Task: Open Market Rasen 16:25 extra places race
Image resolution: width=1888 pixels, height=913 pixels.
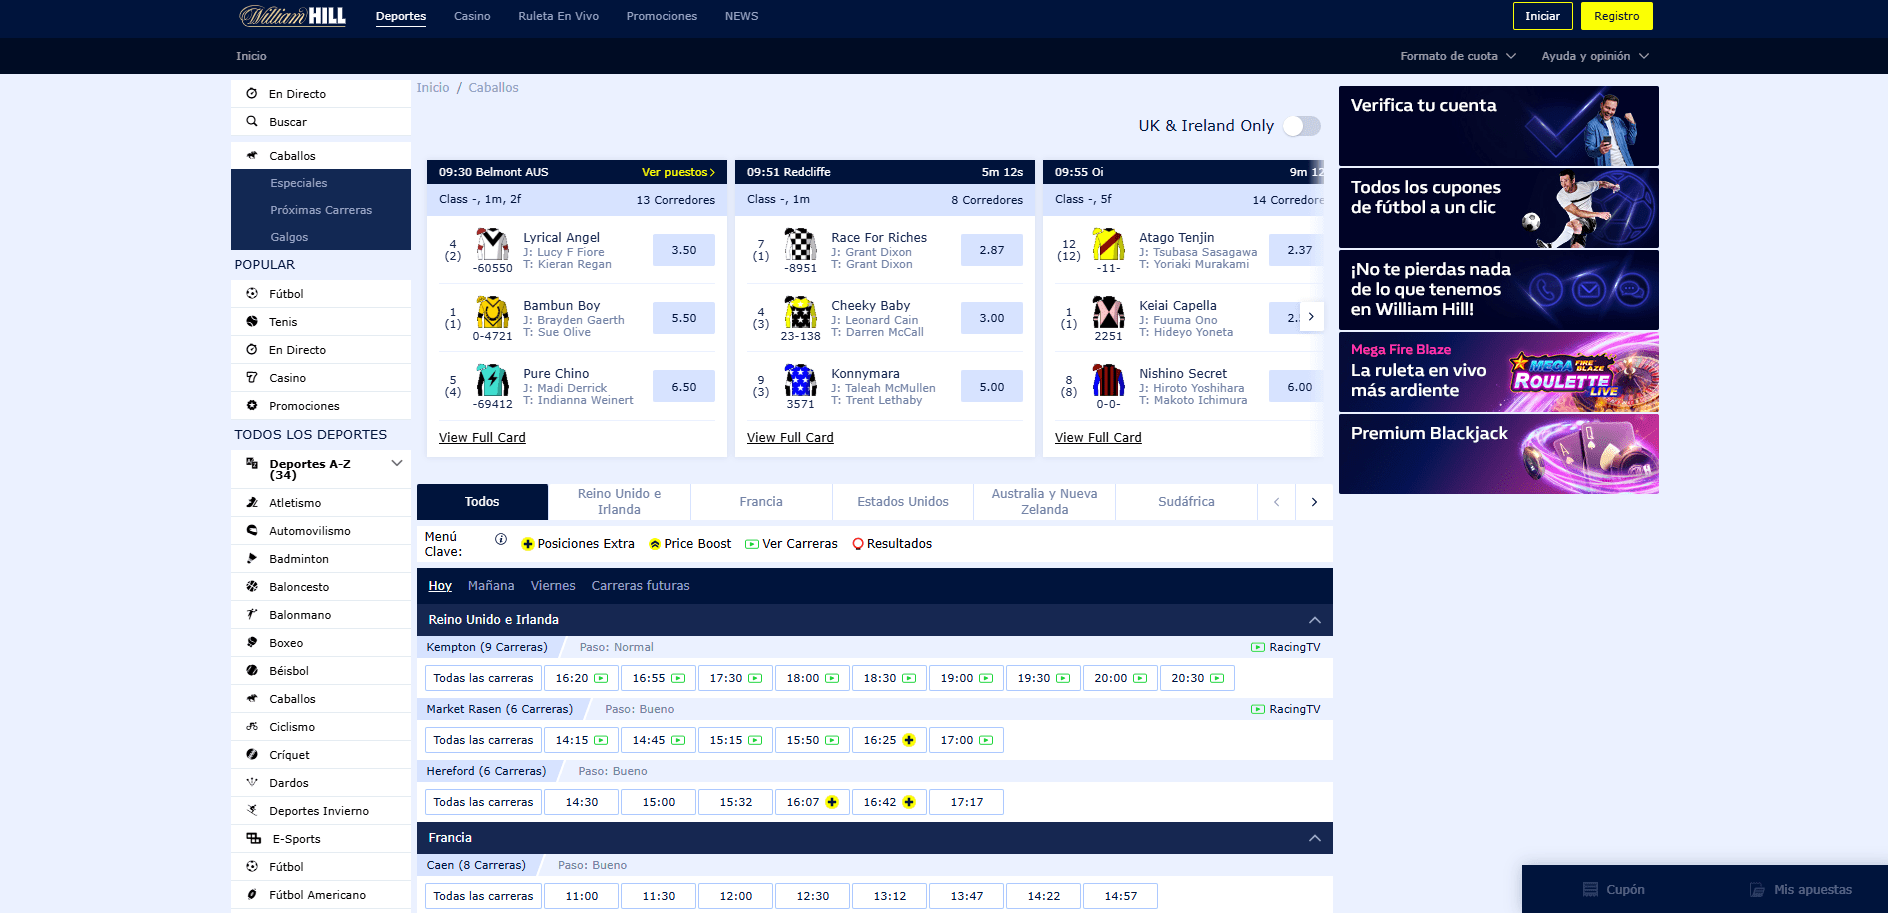Action: pos(889,740)
